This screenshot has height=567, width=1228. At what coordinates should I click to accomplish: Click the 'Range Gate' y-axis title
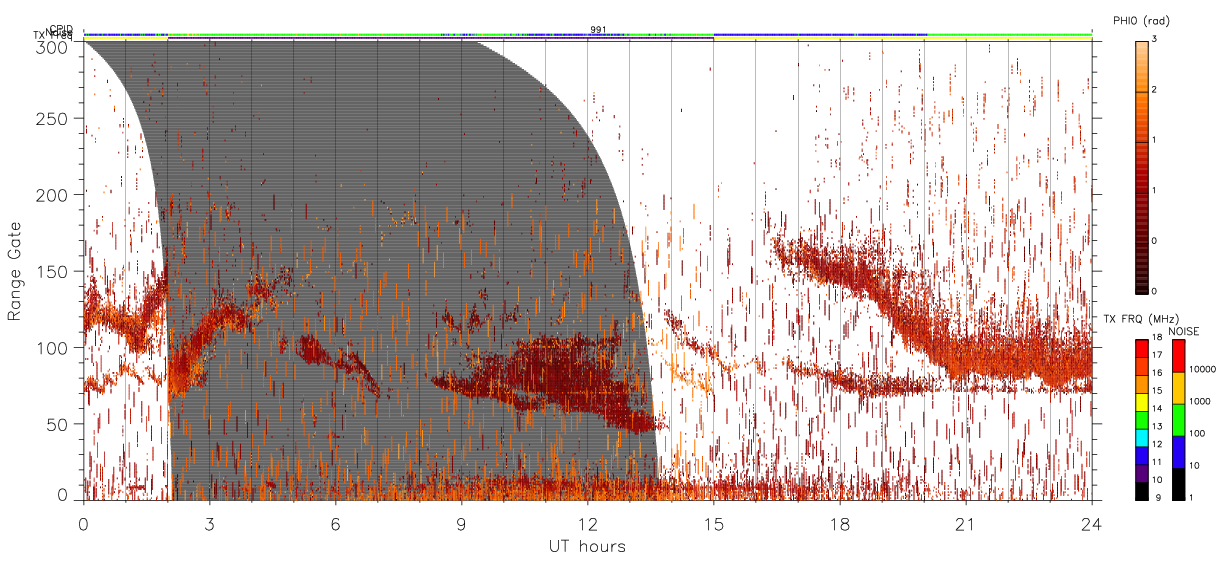15,271
